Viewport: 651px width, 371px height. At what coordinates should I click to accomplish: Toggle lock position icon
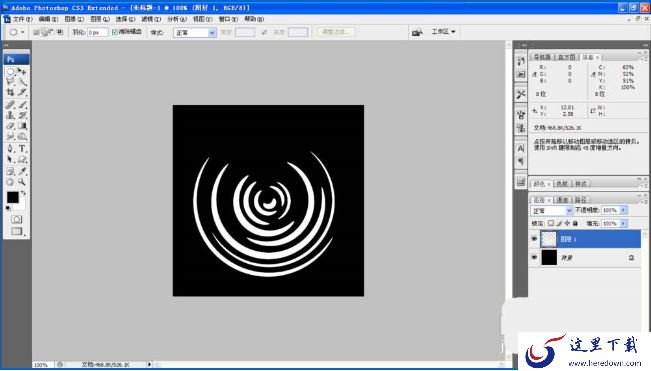pyautogui.click(x=567, y=223)
